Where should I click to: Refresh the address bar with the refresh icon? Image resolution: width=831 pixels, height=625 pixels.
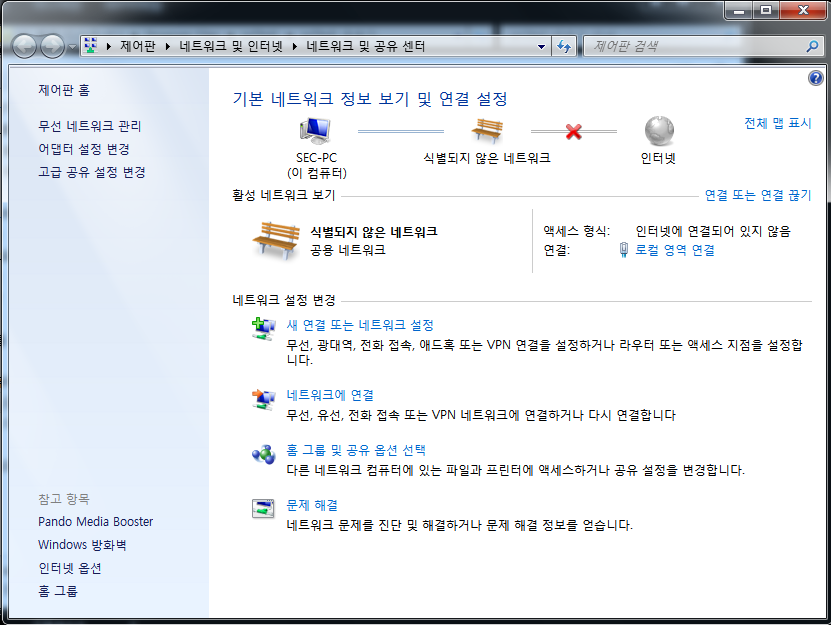click(563, 47)
